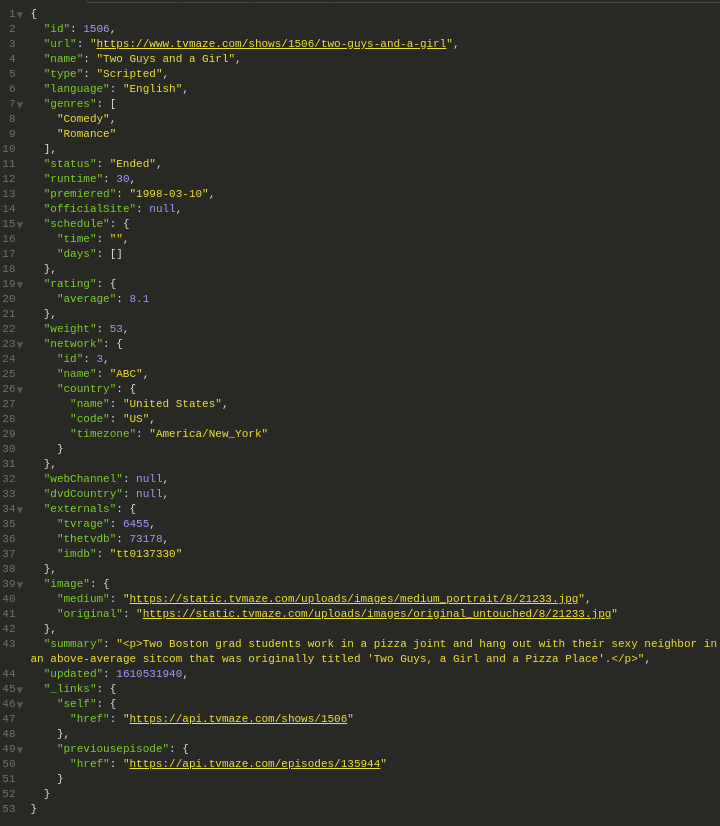
Task: Click the language value "English"
Action: 153,89
